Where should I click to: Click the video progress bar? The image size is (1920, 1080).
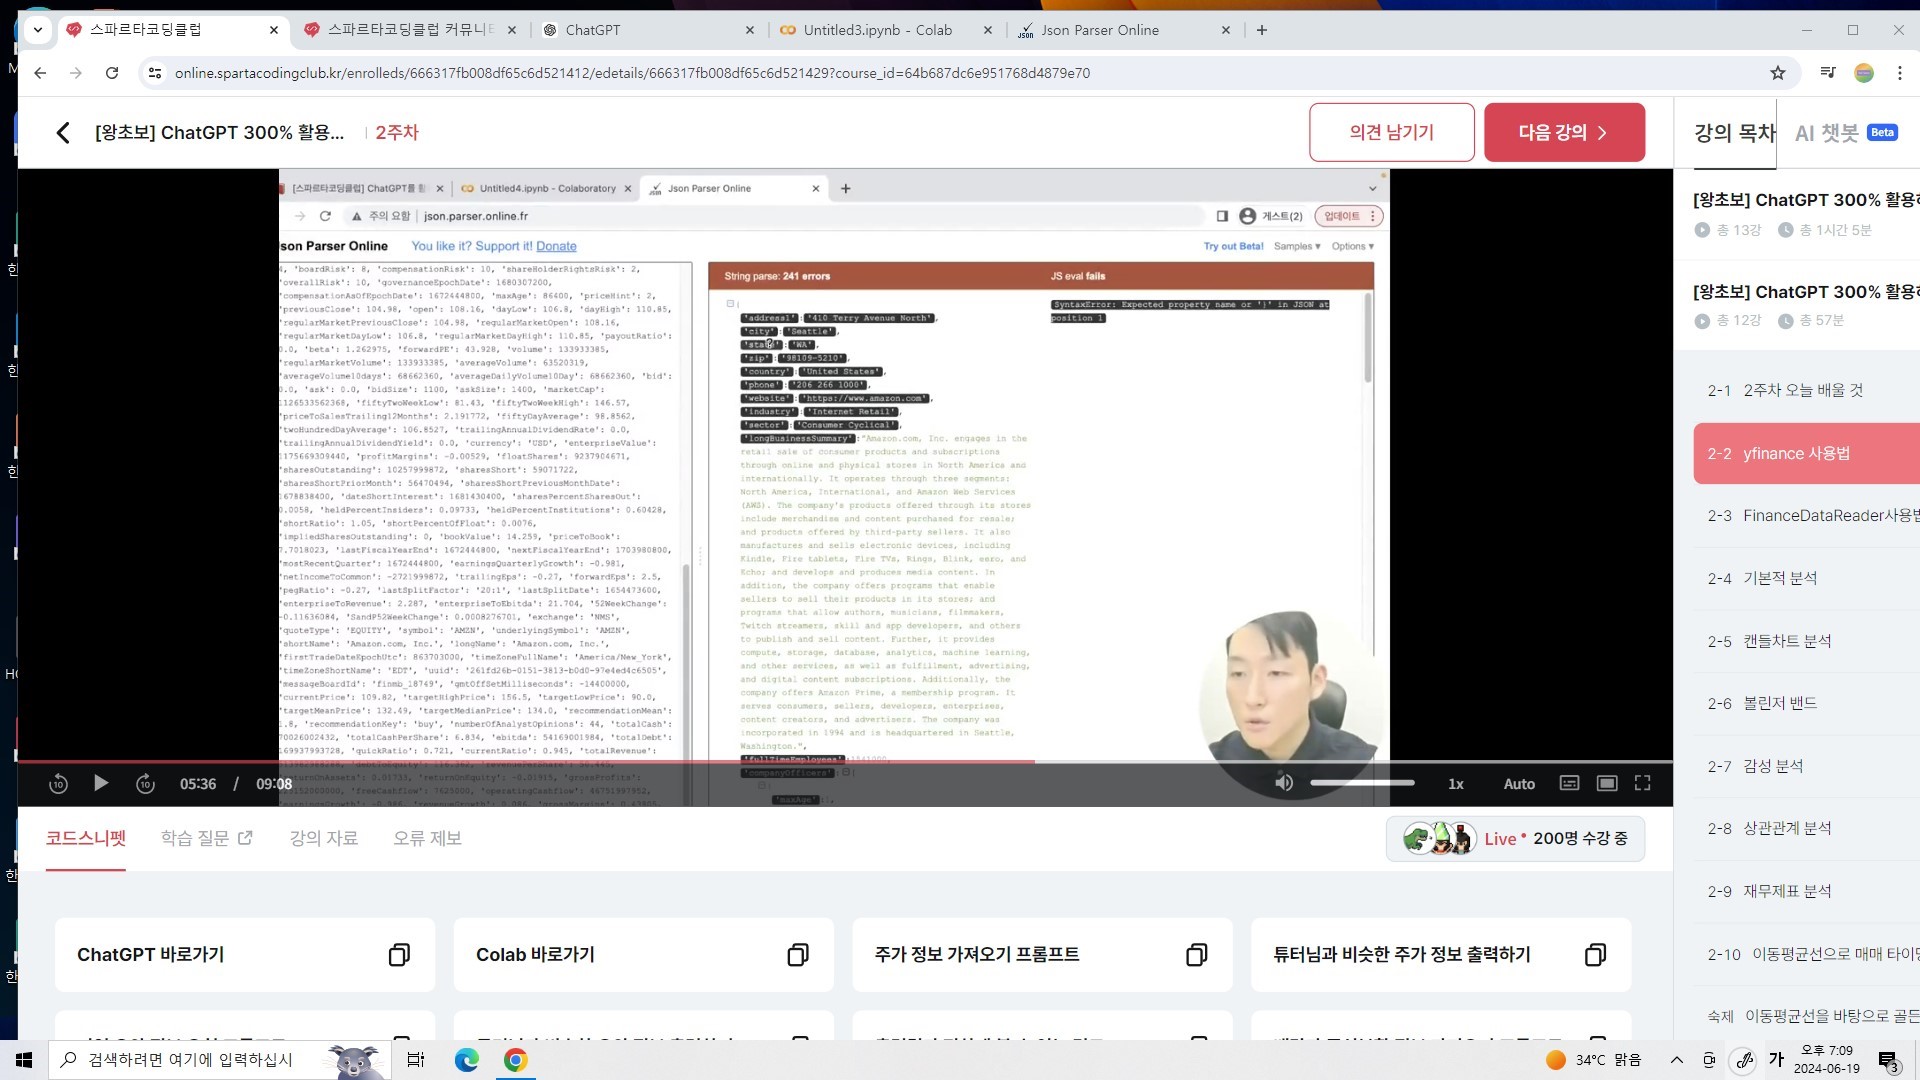845,762
